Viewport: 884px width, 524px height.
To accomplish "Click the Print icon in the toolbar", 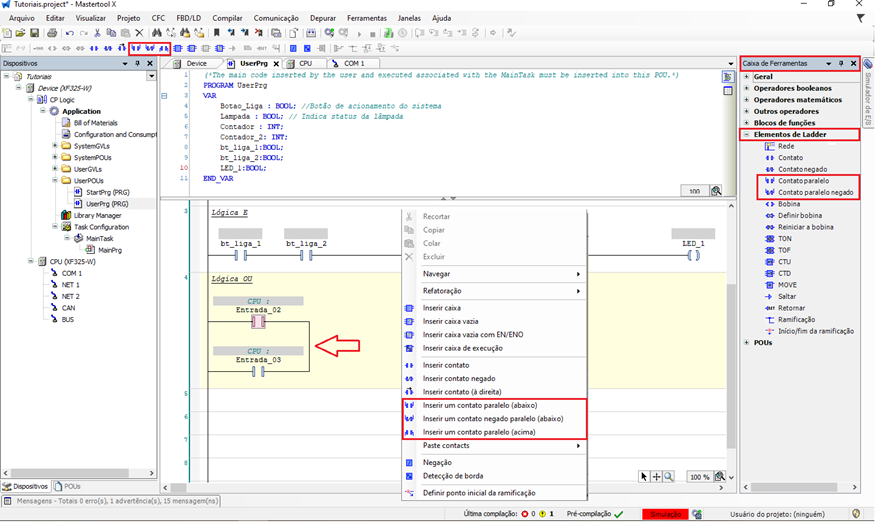I will tap(53, 33).
